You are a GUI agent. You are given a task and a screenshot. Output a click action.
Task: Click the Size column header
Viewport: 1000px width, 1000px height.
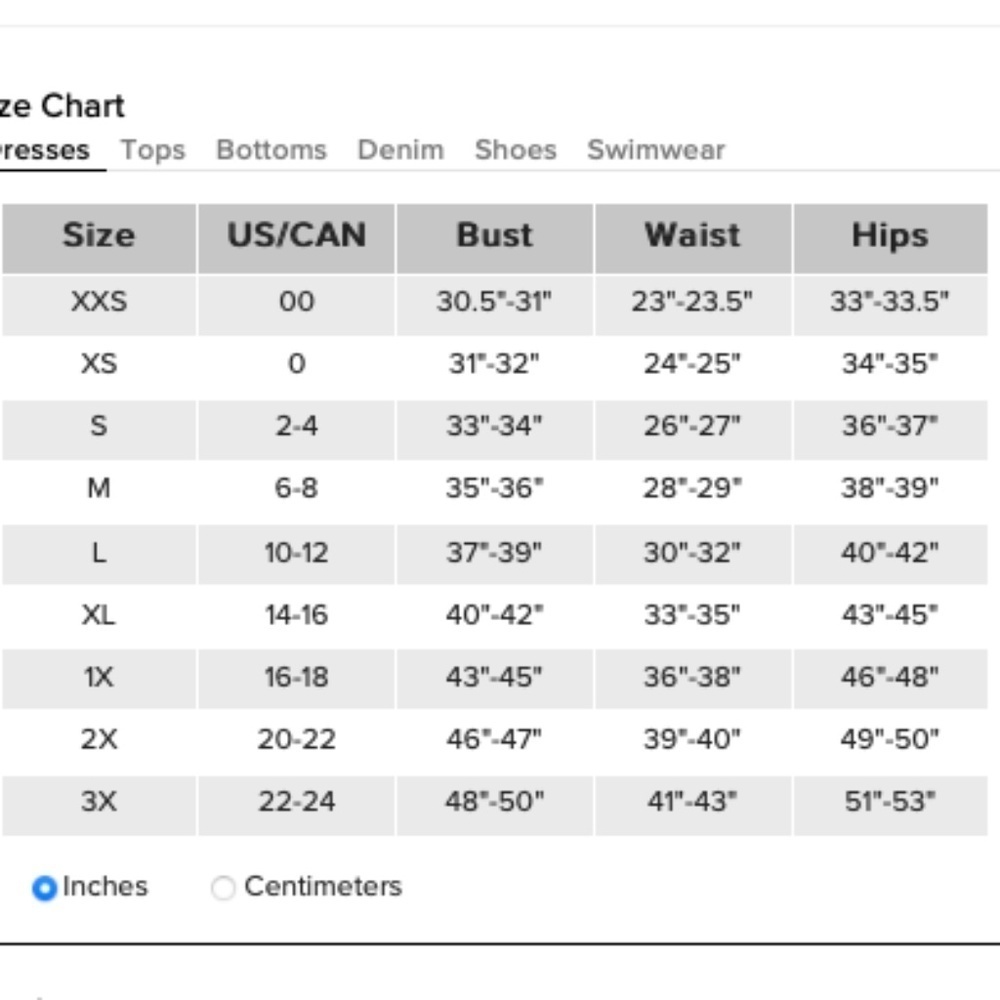99,239
